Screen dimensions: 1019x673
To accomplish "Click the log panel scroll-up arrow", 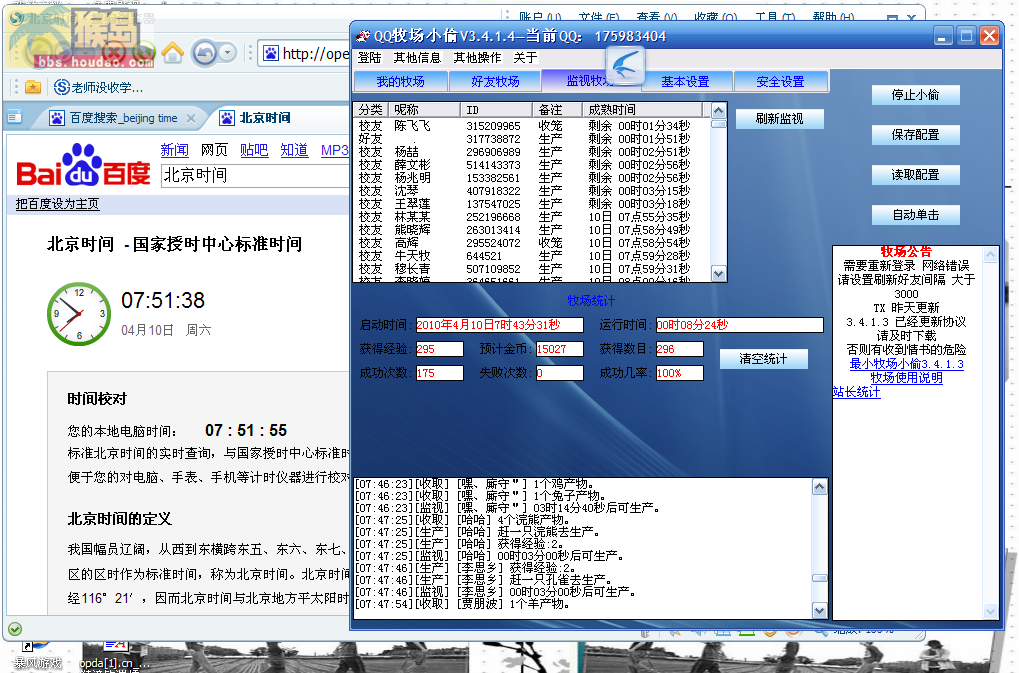I will pyautogui.click(x=819, y=486).
